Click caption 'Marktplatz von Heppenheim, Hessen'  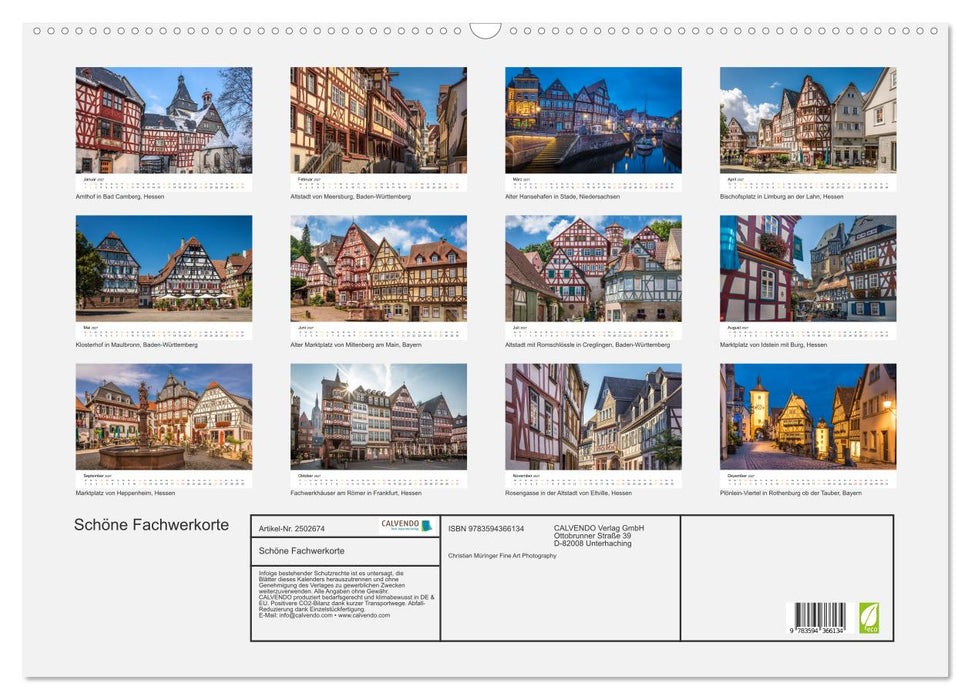[125, 493]
